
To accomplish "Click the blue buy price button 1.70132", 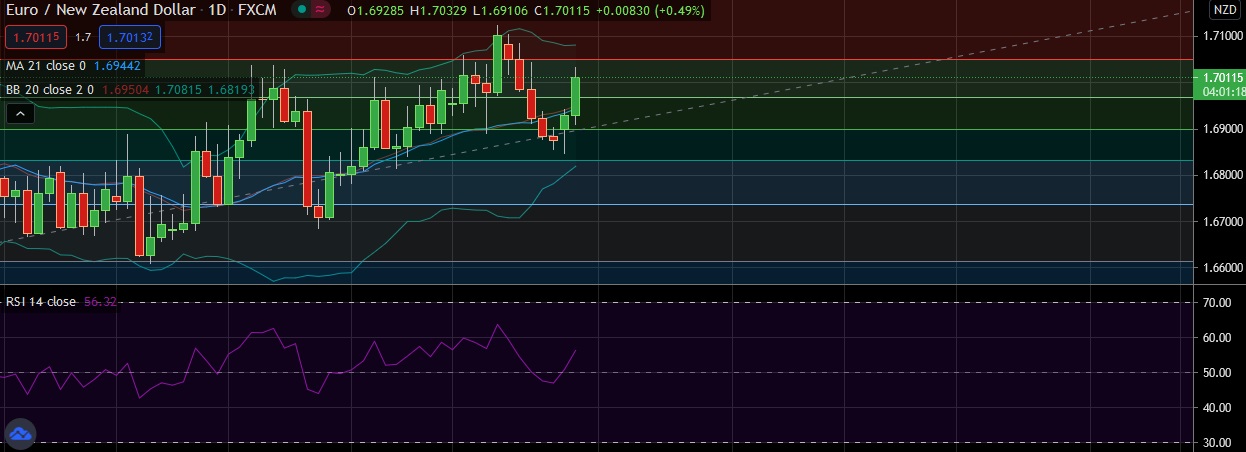I will point(131,38).
